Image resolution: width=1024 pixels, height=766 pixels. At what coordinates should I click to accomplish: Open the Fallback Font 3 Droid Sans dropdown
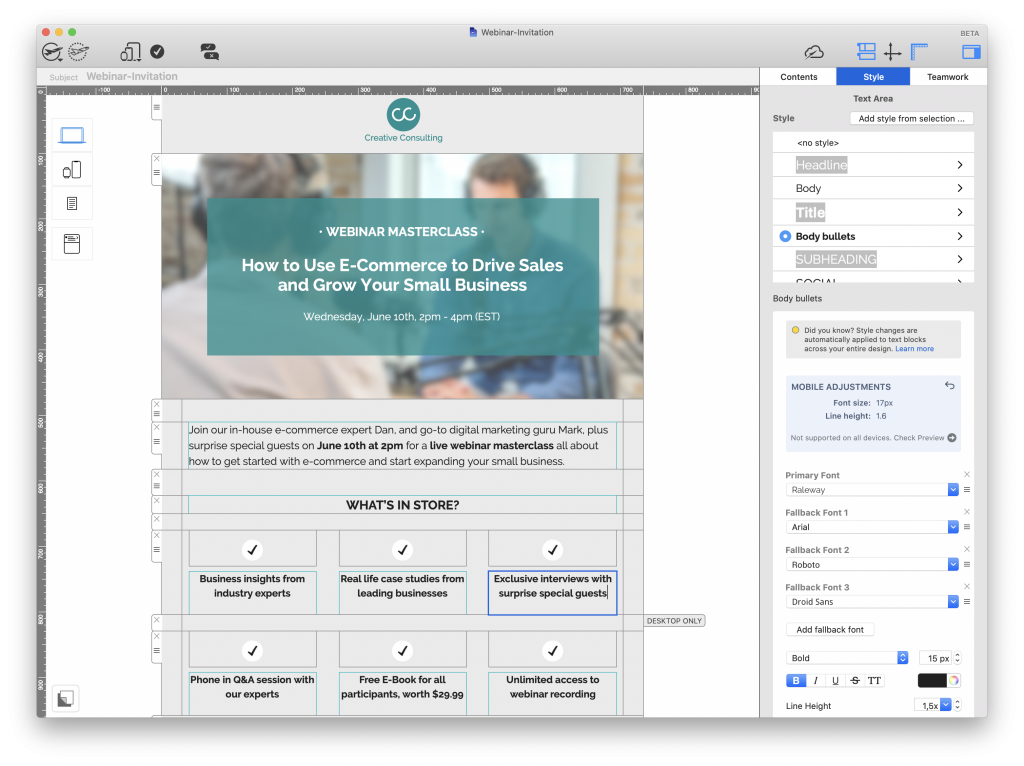(x=872, y=601)
